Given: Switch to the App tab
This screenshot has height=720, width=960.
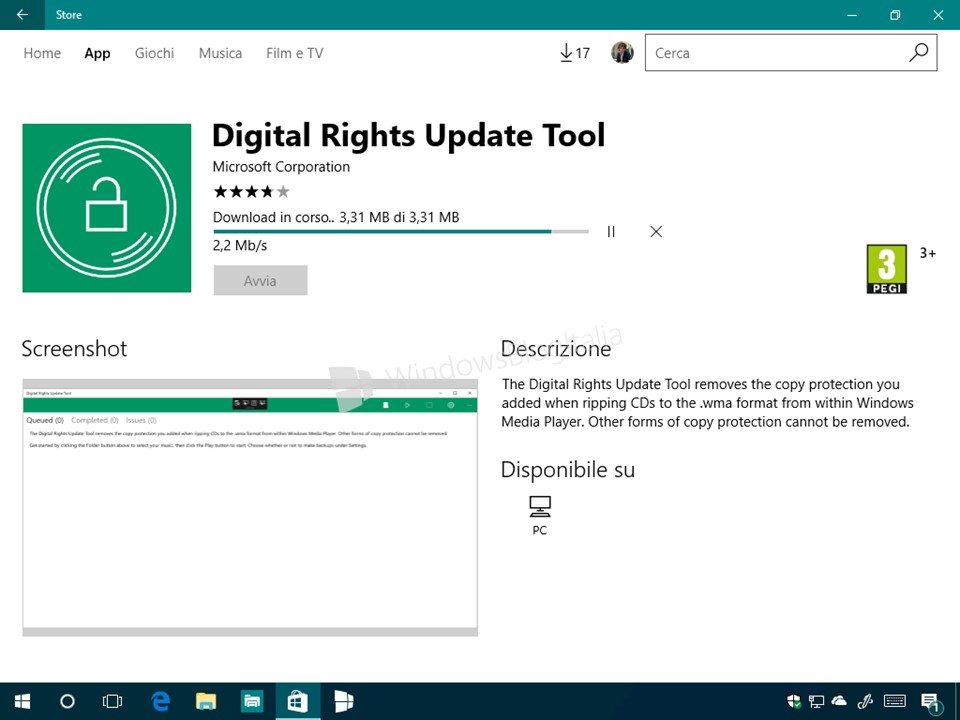Looking at the screenshot, I should (x=97, y=53).
